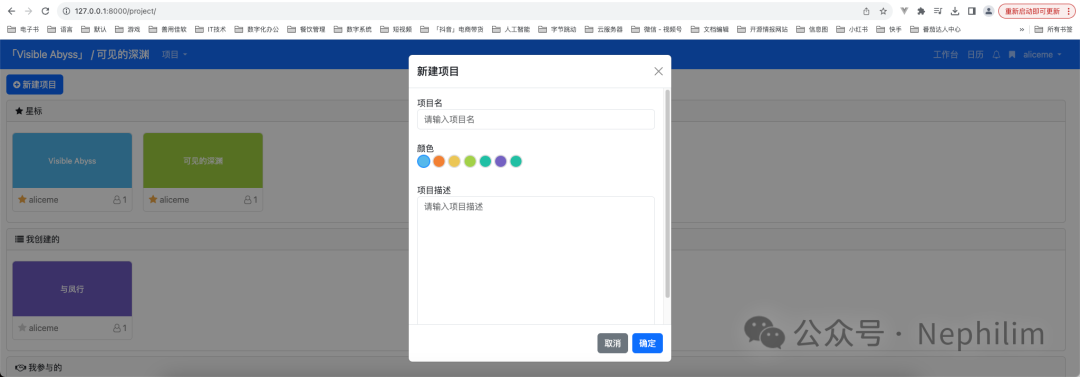Open the 文档编辑 bookmark folder
Screen dimensions: 1080x377
[709, 30]
